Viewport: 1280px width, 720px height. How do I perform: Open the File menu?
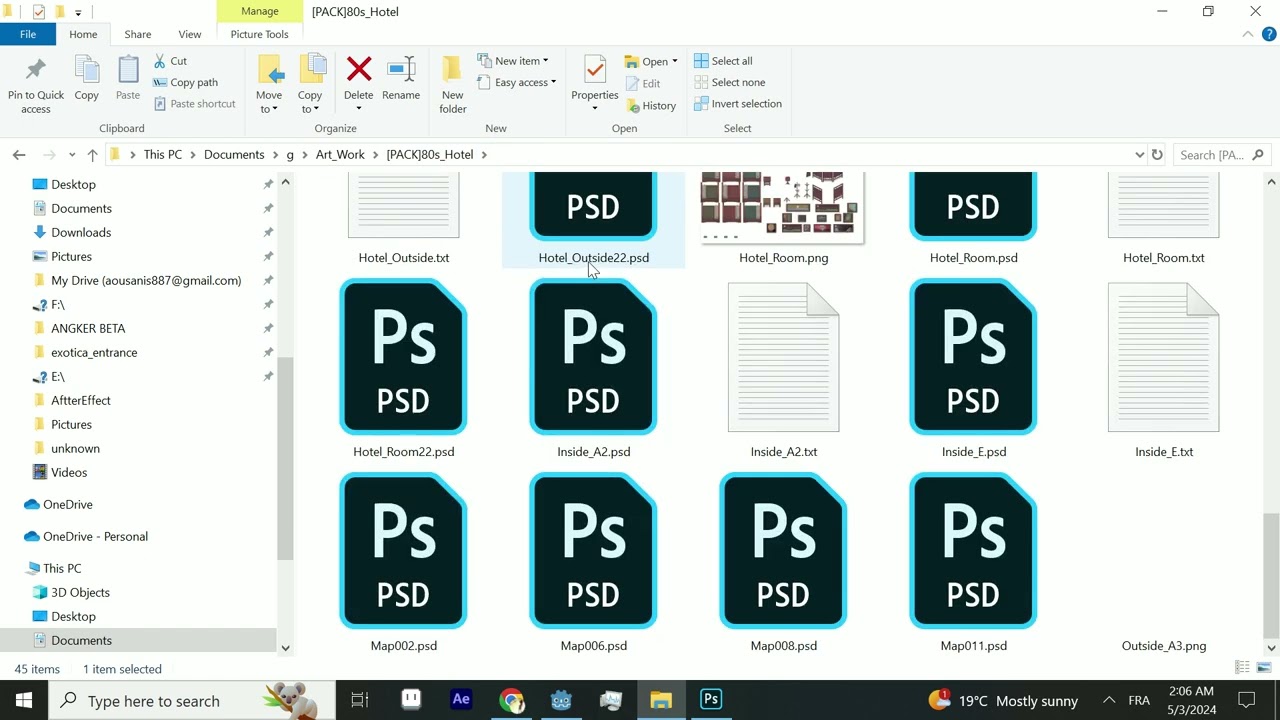(x=28, y=34)
